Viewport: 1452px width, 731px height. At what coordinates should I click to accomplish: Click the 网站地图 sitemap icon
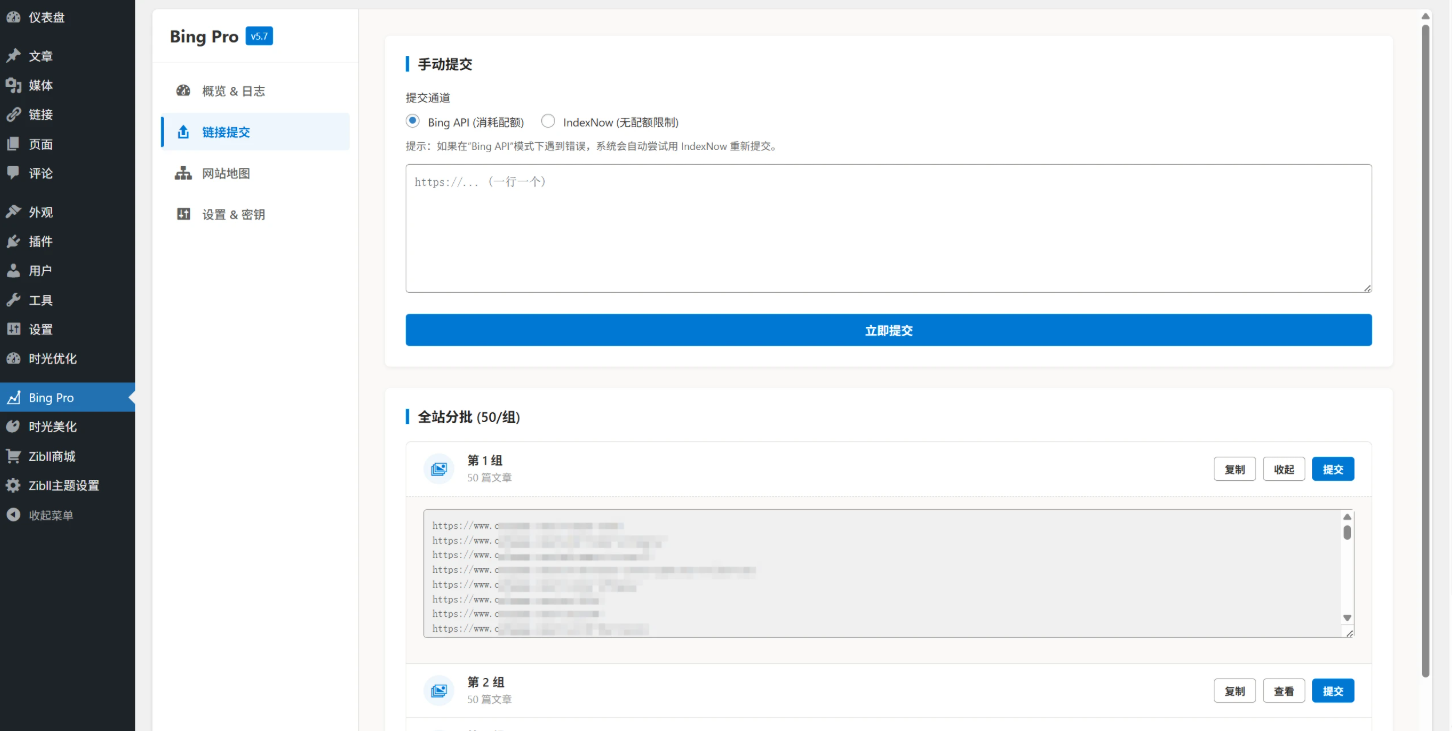pos(183,173)
